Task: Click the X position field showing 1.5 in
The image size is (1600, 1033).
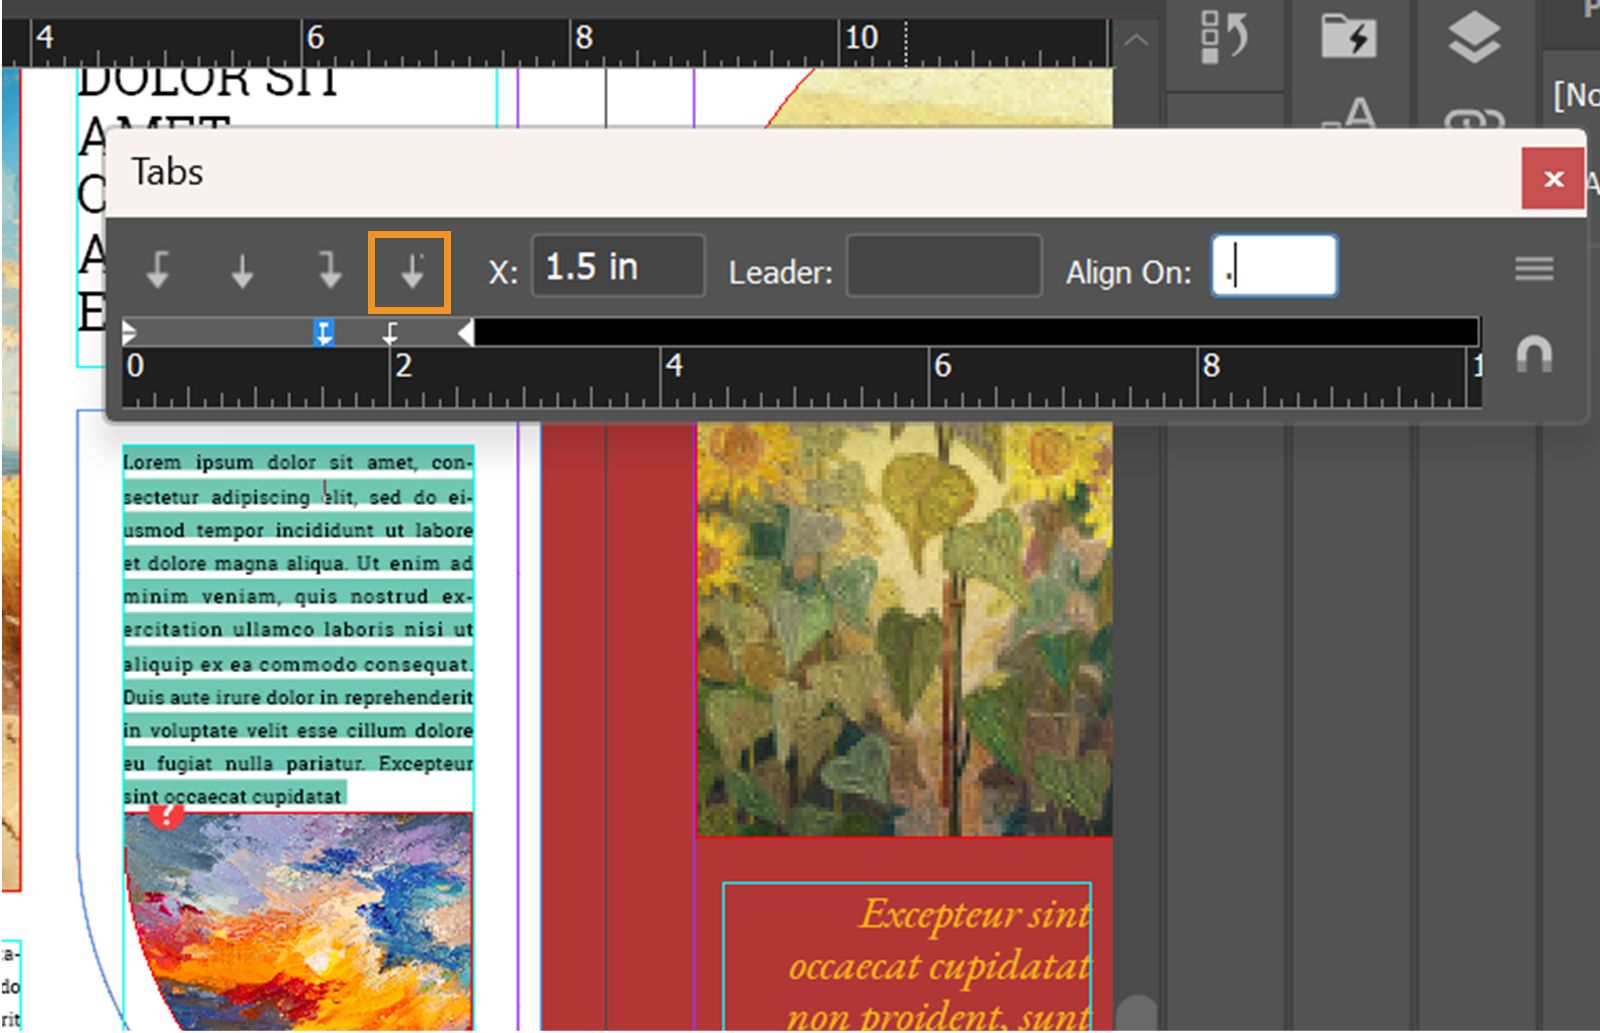Action: pyautogui.click(x=618, y=266)
